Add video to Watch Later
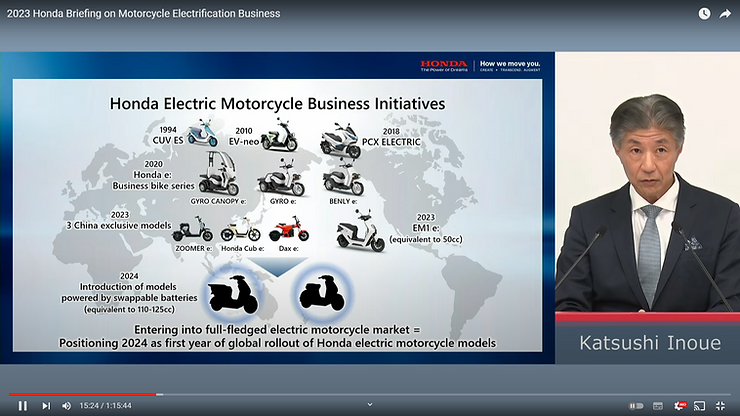 point(704,14)
